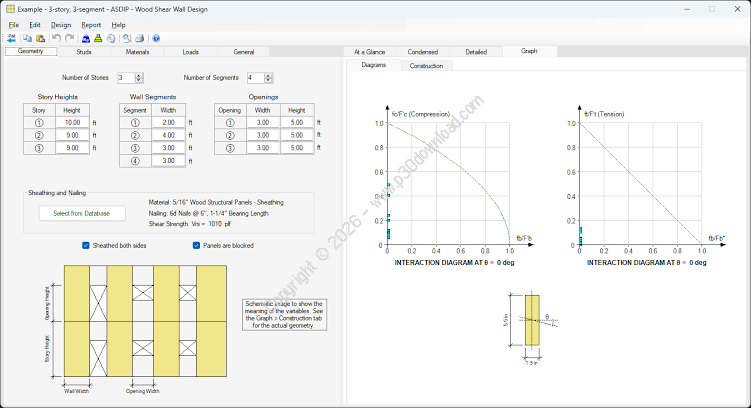Select the Geometry tab
The height and width of the screenshot is (408, 751).
[x=31, y=51]
